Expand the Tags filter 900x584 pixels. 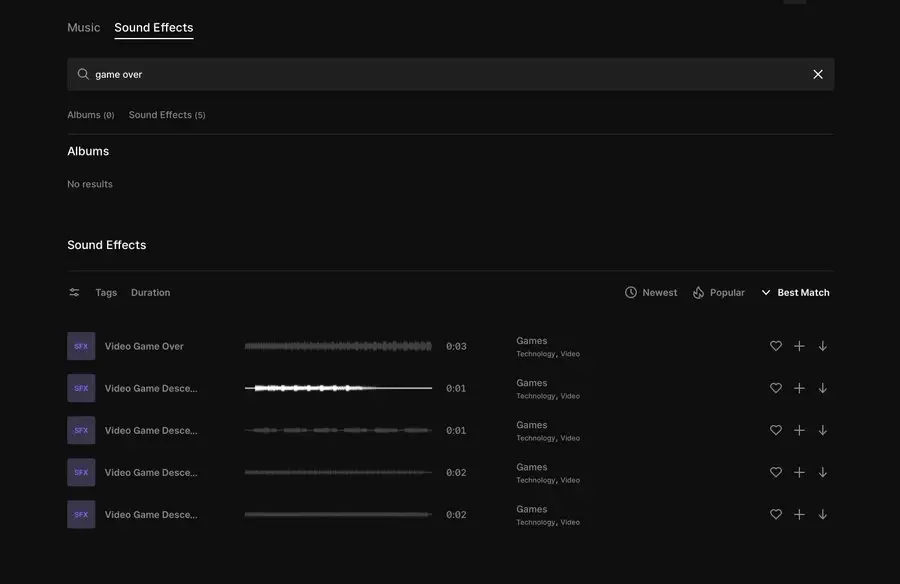[x=106, y=293]
